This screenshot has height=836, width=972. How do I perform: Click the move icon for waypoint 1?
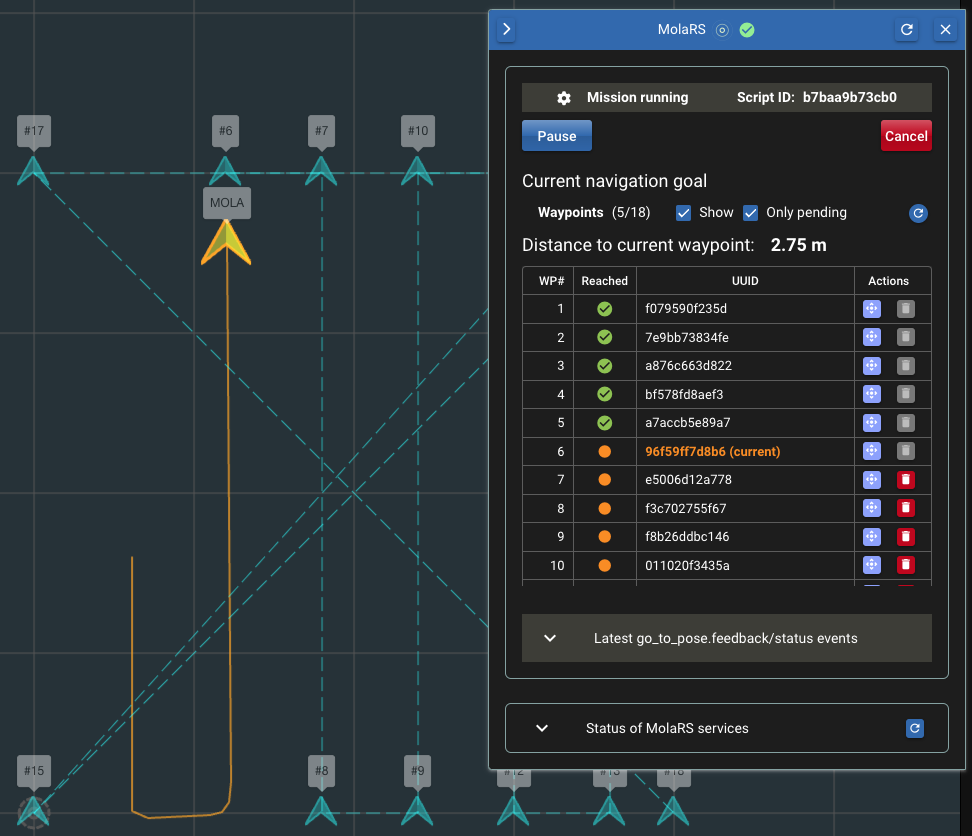(871, 309)
